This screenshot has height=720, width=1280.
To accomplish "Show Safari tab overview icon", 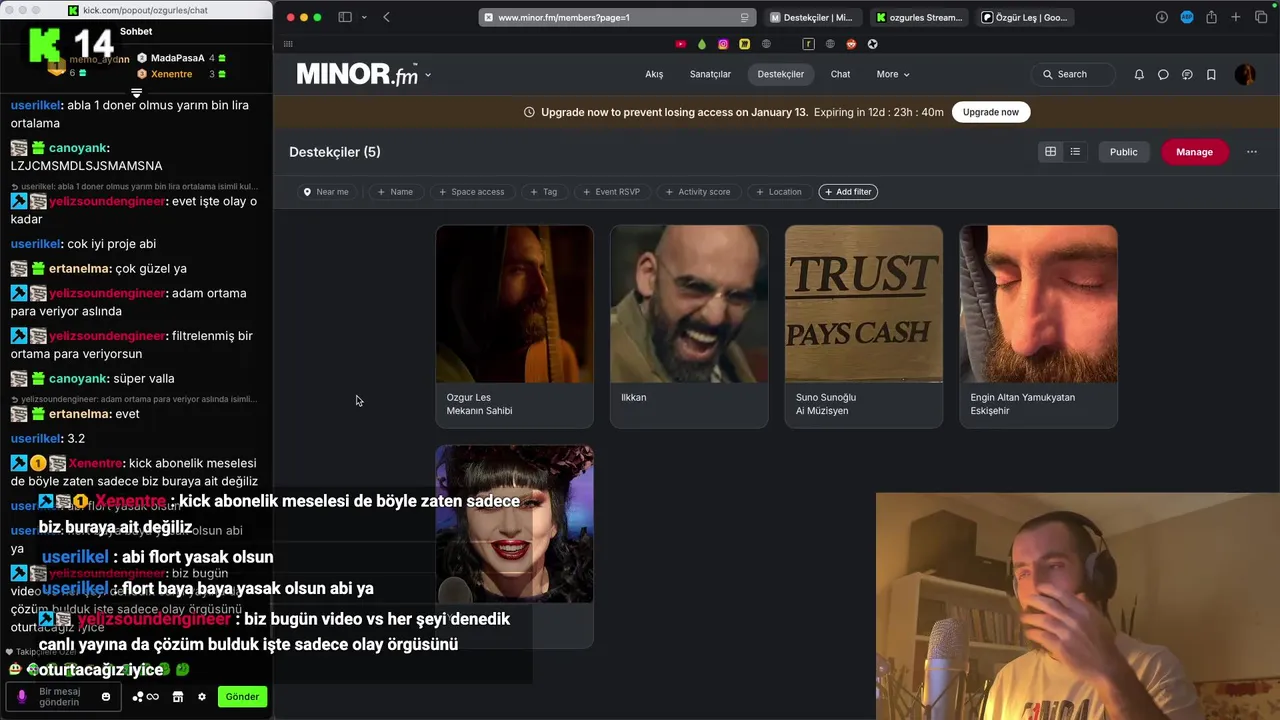I will pyautogui.click(x=1261, y=17).
